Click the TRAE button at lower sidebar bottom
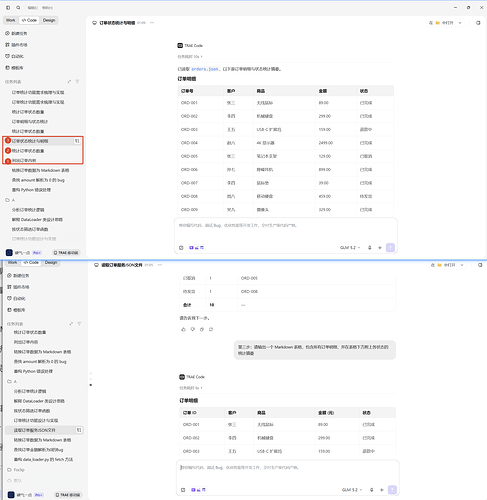Image resolution: width=487 pixels, height=500 pixels. [68, 495]
